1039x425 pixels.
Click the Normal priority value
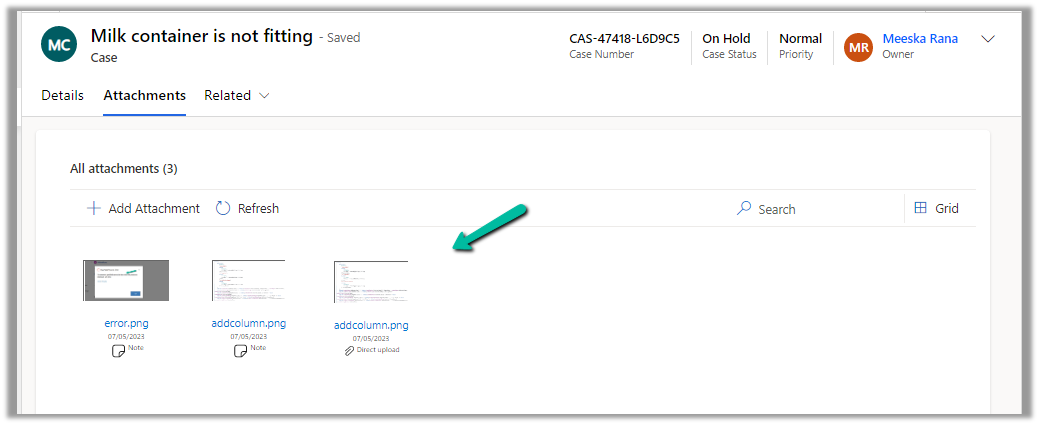point(800,38)
